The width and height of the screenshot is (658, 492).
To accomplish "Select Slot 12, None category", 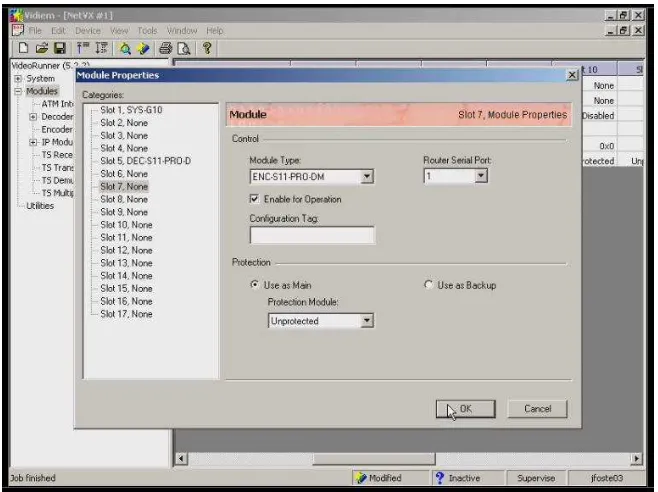I will (126, 250).
